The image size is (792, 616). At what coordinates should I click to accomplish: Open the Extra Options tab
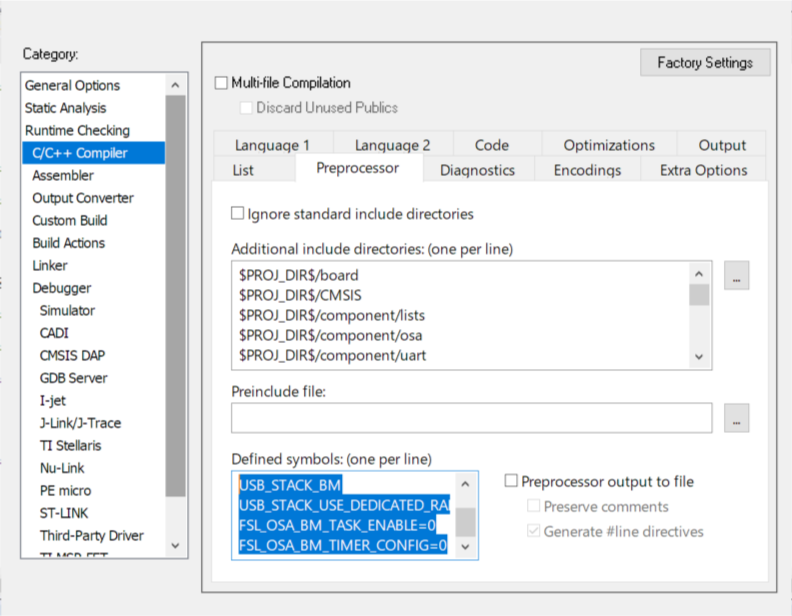point(703,170)
